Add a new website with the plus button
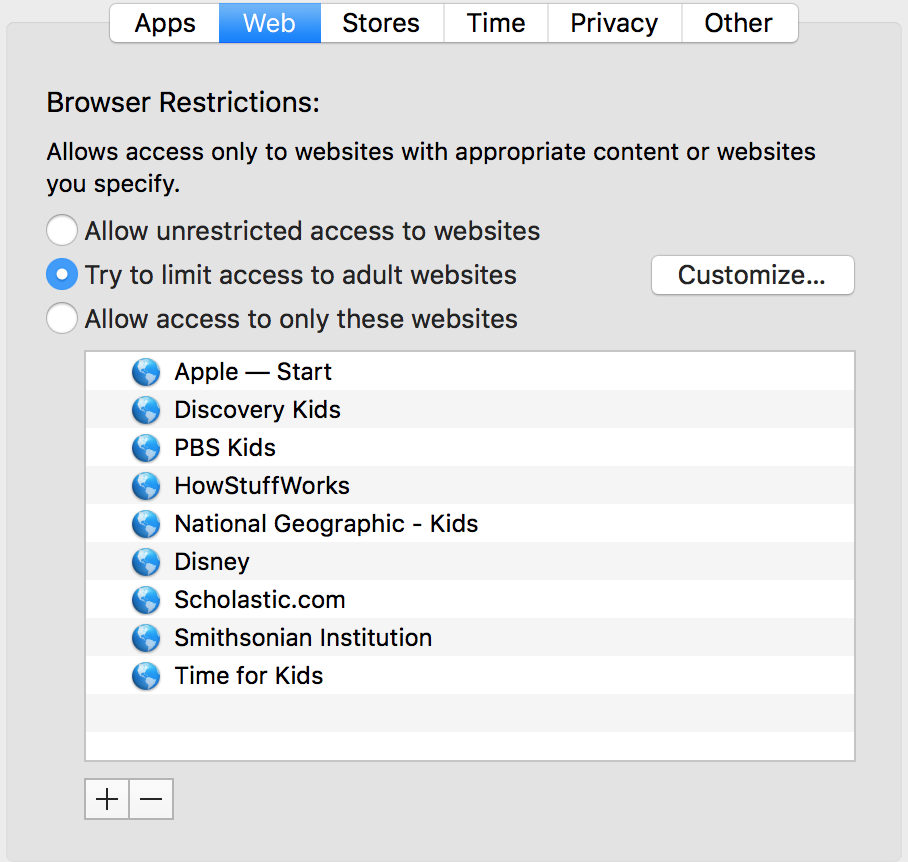This screenshot has width=908, height=862. coord(106,799)
